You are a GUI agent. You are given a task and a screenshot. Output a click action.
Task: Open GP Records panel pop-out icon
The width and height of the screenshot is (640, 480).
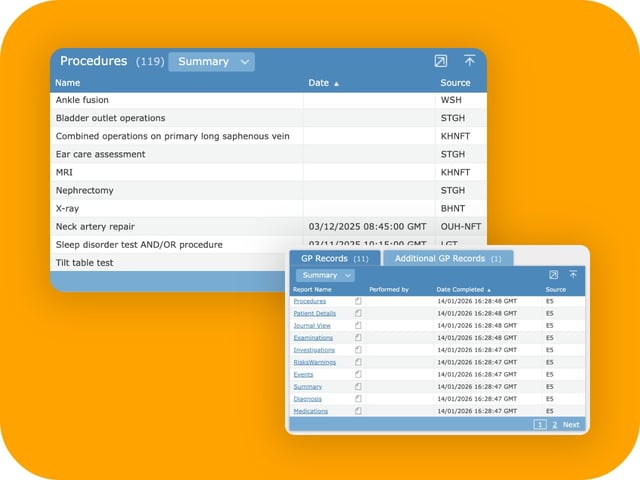pyautogui.click(x=553, y=275)
